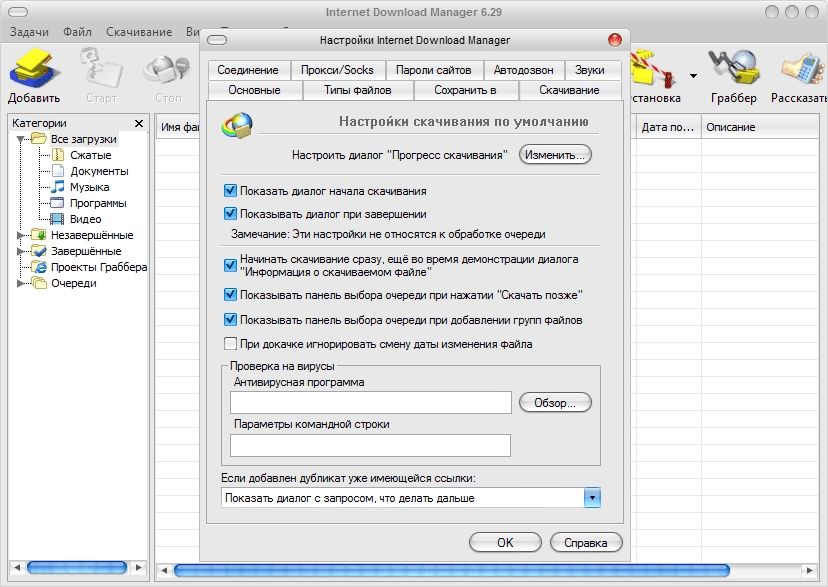Confirm settings with OK button
The image size is (828, 587).
tap(505, 543)
